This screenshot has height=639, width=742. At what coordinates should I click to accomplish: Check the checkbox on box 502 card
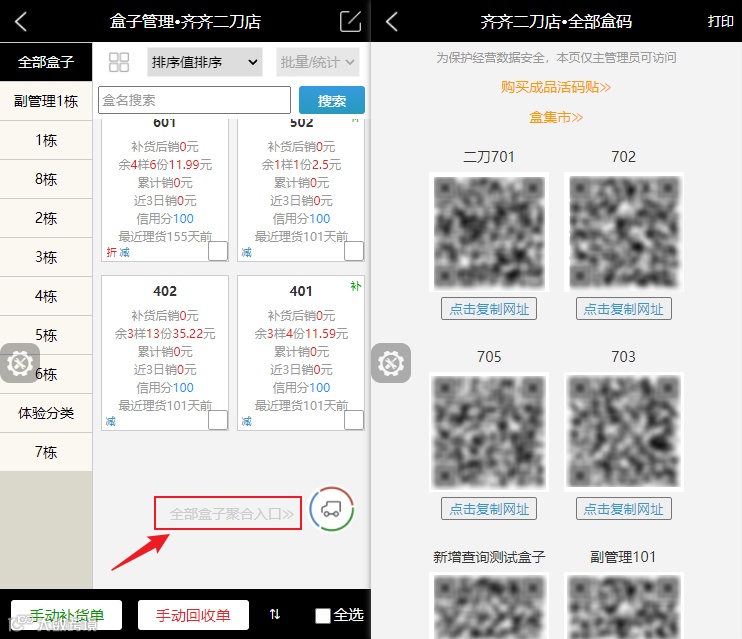[x=354, y=251]
